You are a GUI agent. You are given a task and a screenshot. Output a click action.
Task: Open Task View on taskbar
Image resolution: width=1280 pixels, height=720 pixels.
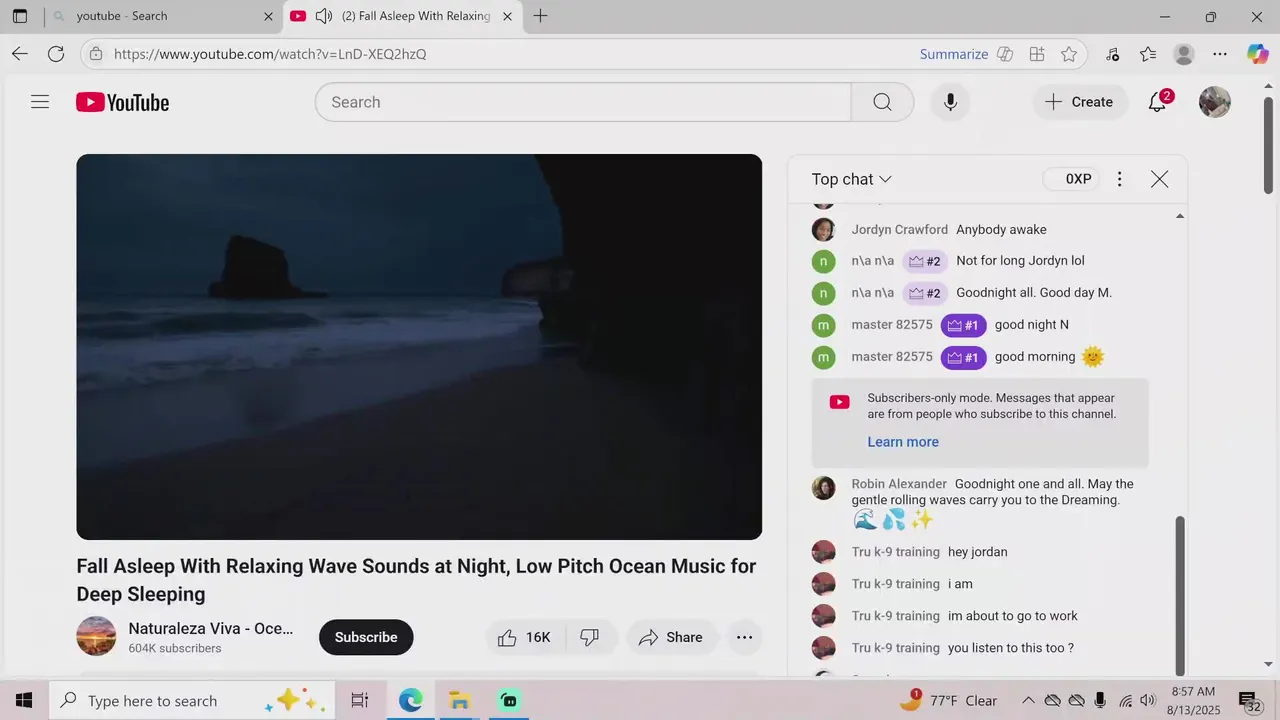(x=360, y=701)
